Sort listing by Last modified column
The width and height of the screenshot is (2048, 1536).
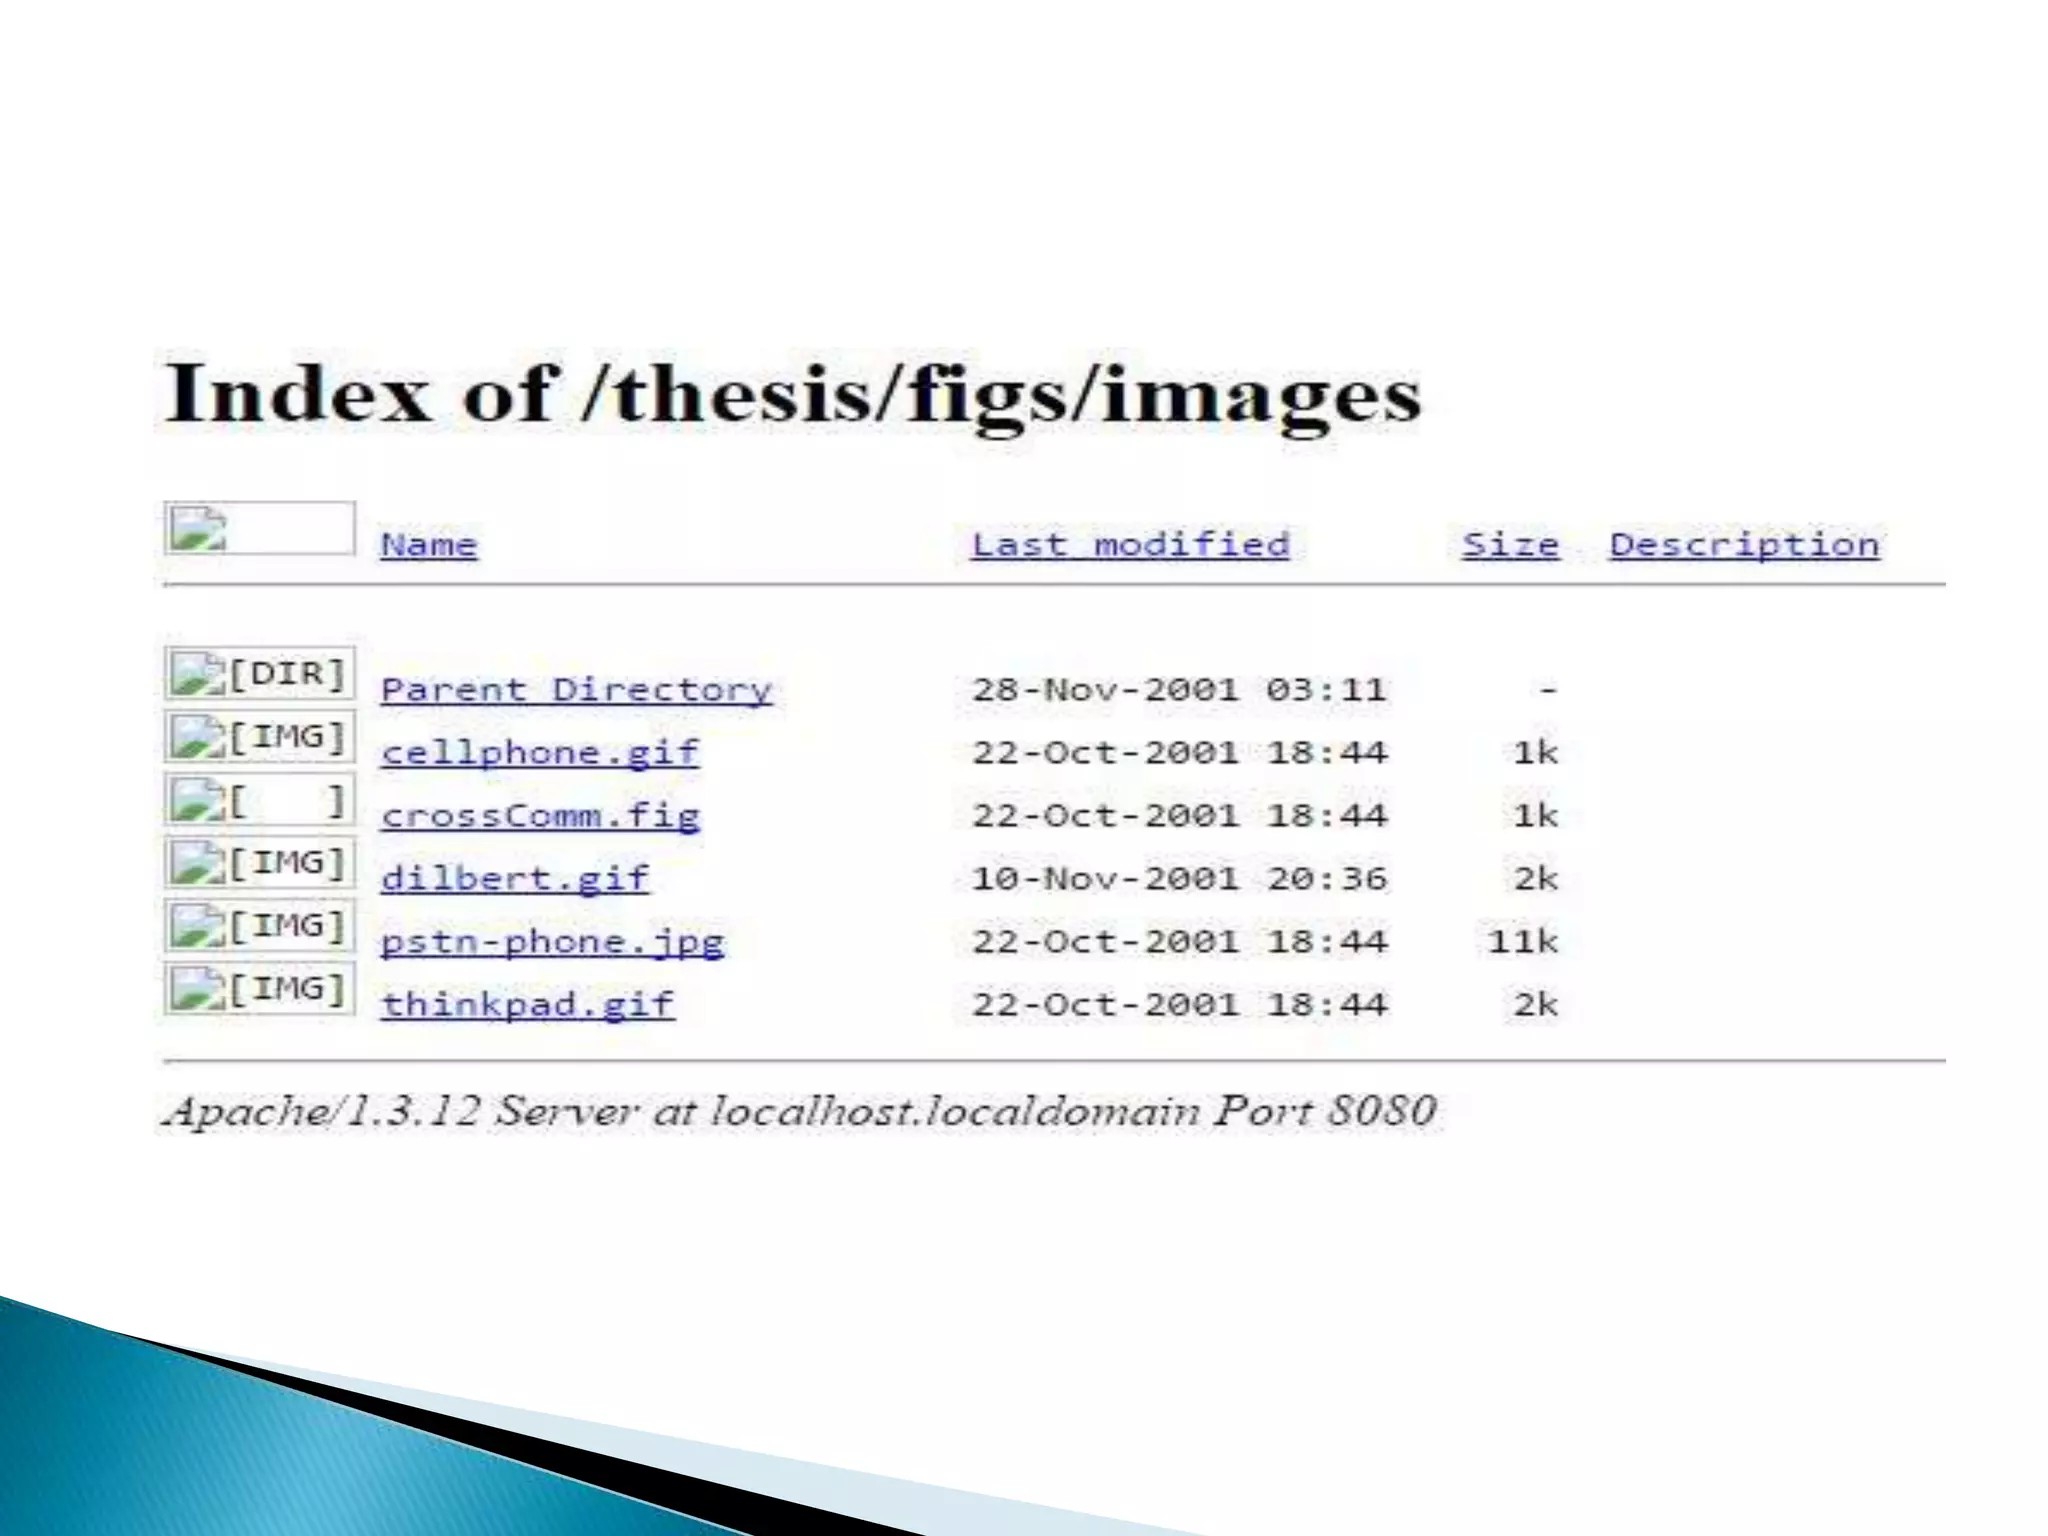coord(1130,545)
